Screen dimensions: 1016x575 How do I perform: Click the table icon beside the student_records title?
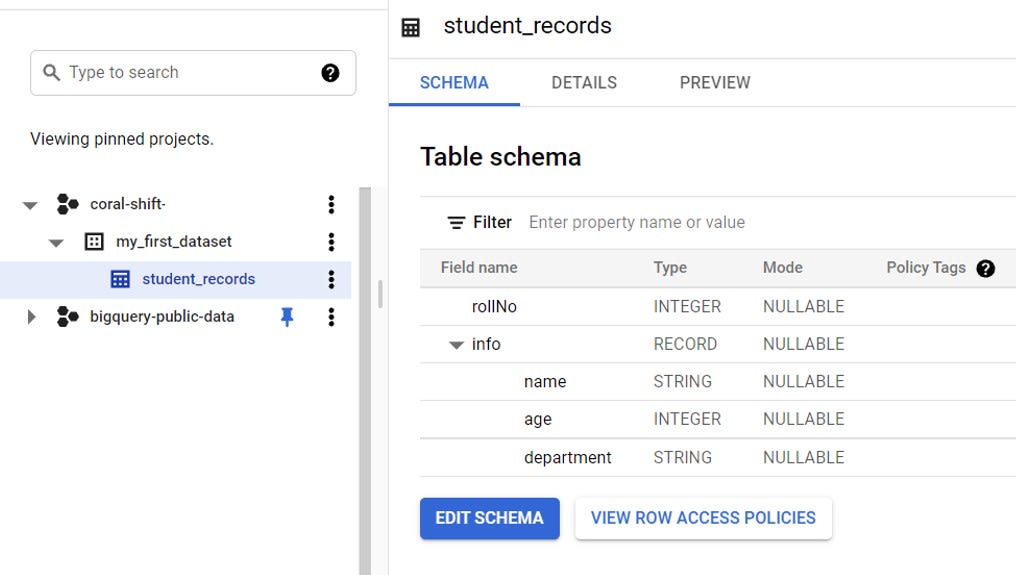pos(411,28)
